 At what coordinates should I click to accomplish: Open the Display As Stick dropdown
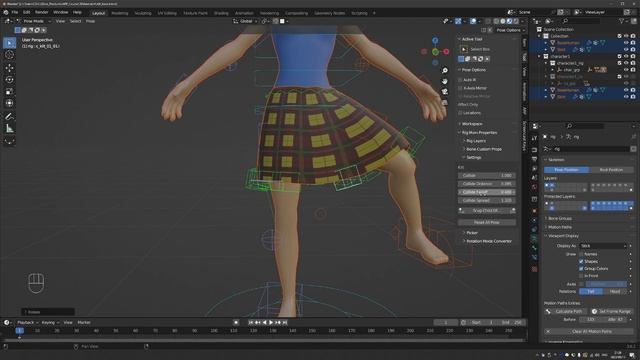point(603,246)
